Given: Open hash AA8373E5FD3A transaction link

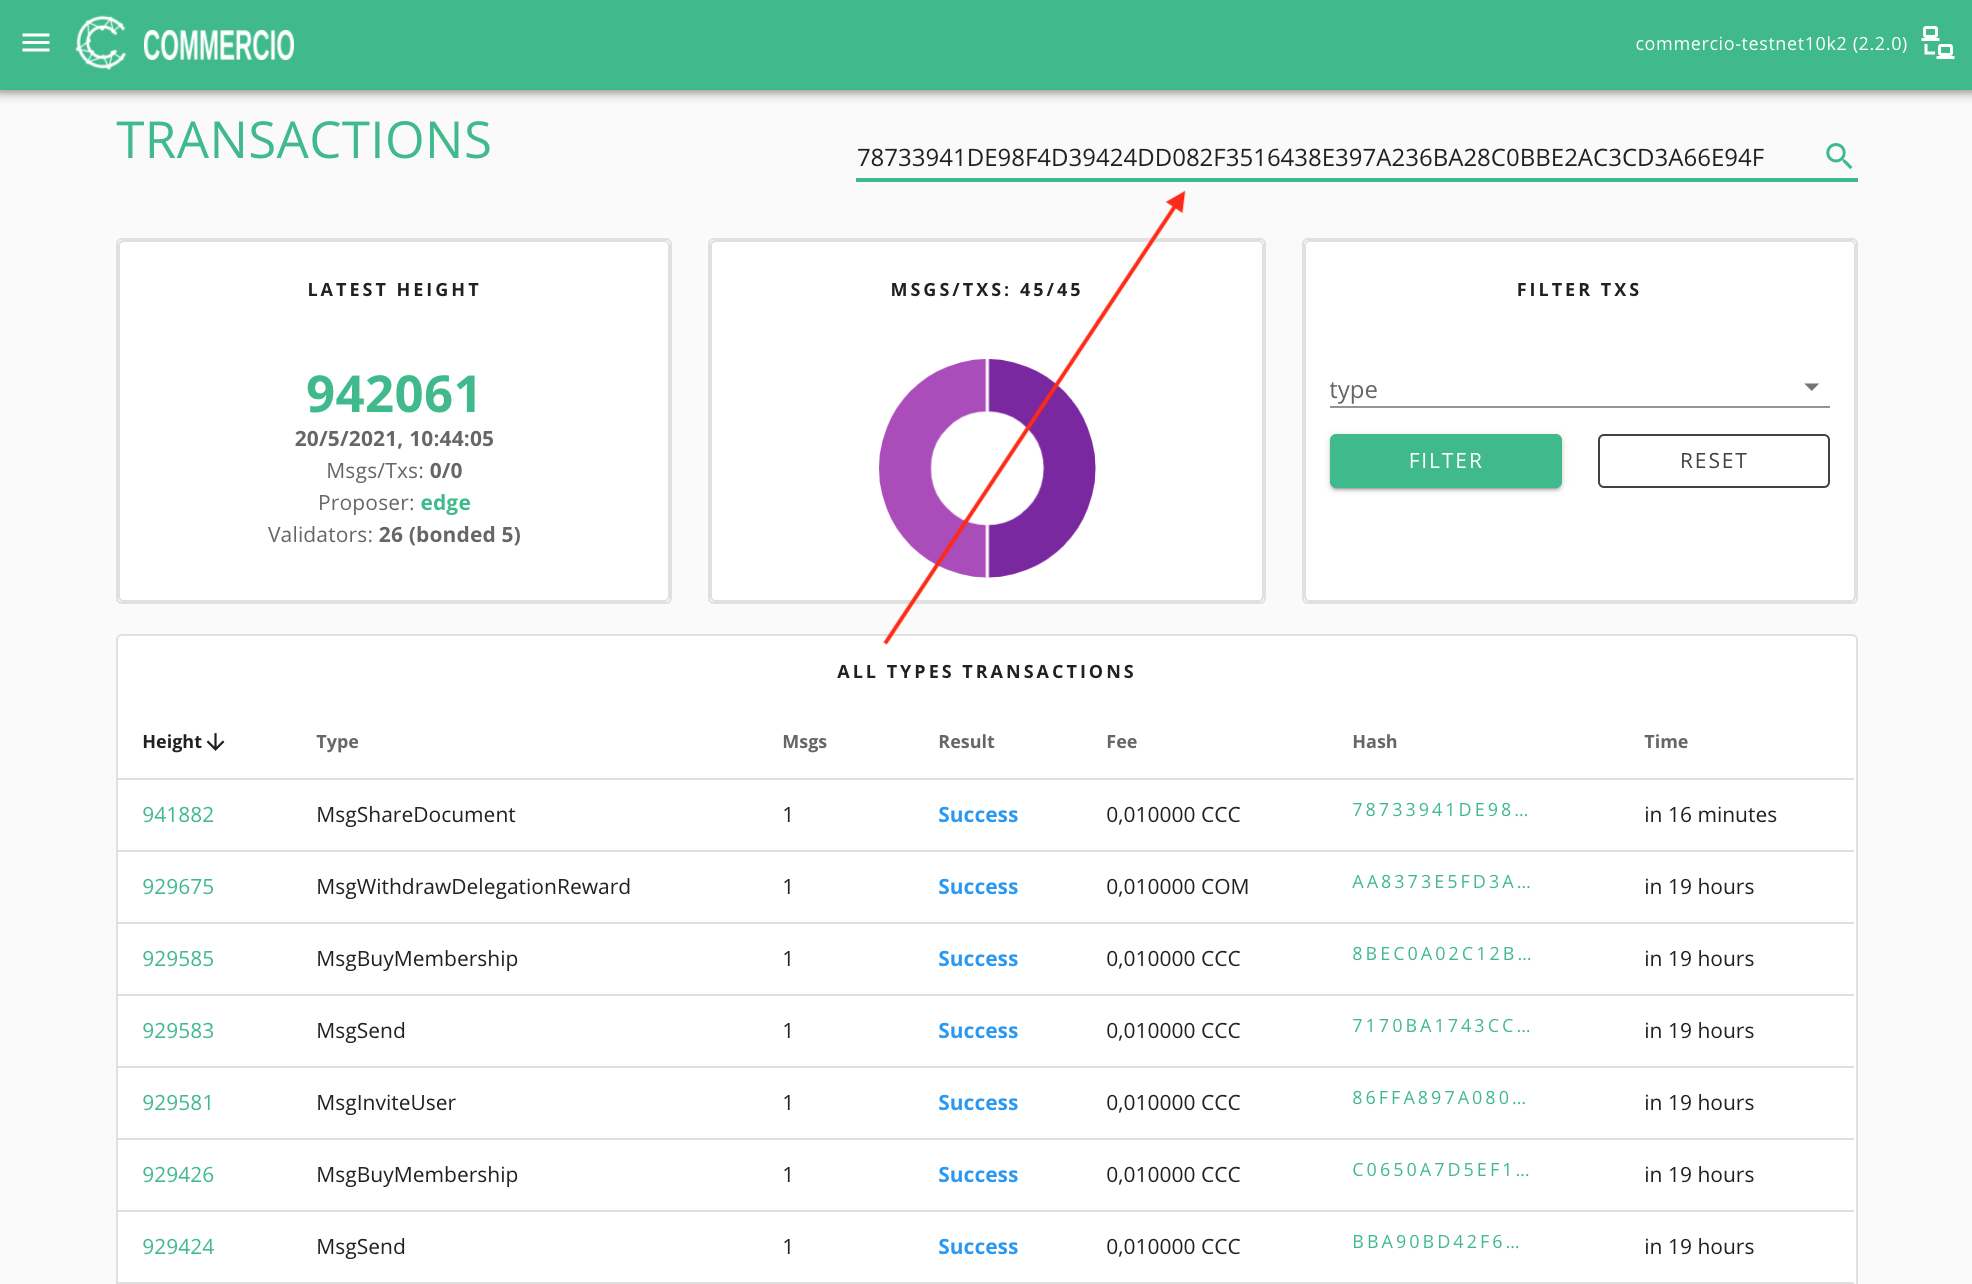Looking at the screenshot, I should tap(1440, 882).
